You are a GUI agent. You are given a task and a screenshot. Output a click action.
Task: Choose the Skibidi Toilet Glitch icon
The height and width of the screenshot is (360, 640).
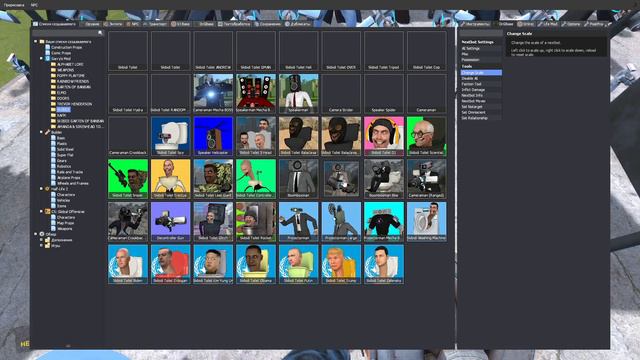[213, 221]
